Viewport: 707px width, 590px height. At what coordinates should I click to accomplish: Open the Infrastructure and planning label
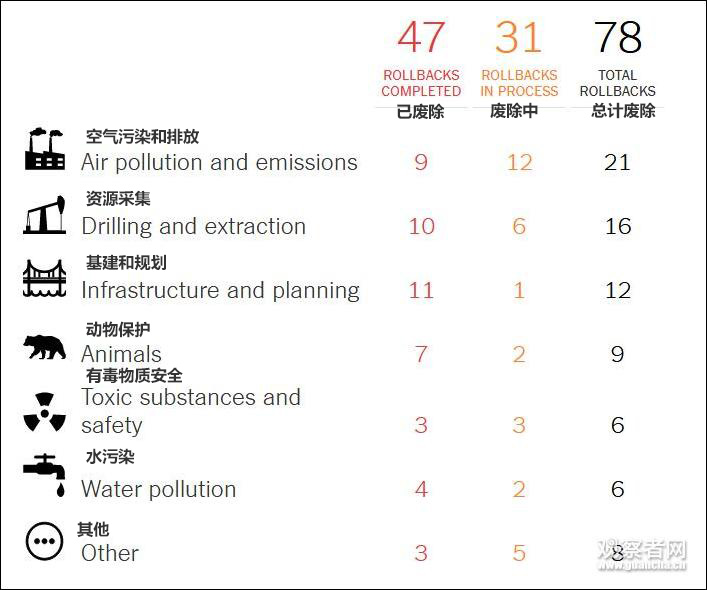[x=220, y=290]
